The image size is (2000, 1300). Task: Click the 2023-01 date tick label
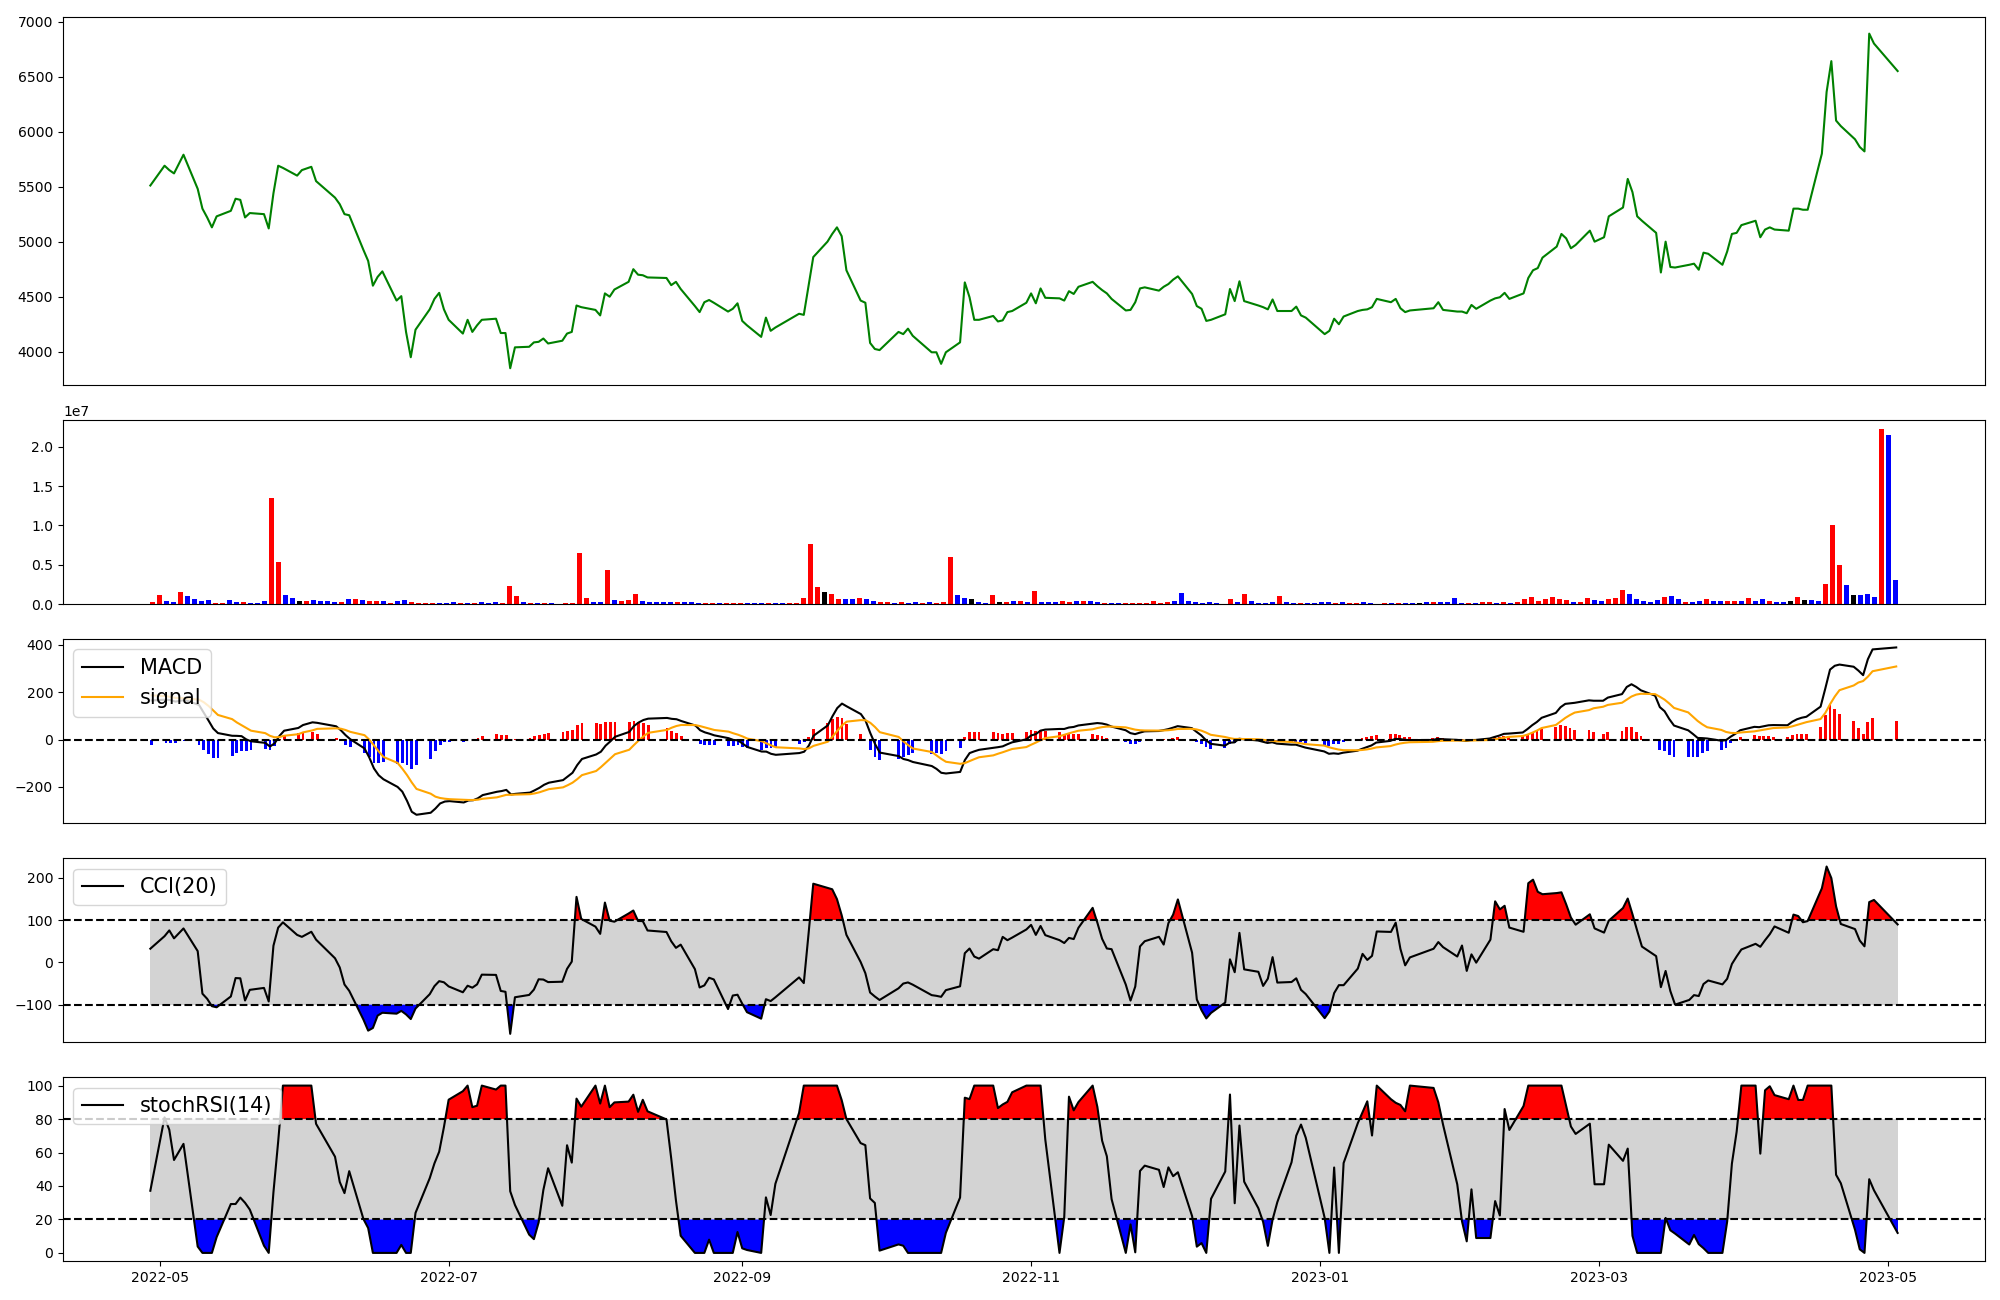[x=1320, y=1277]
